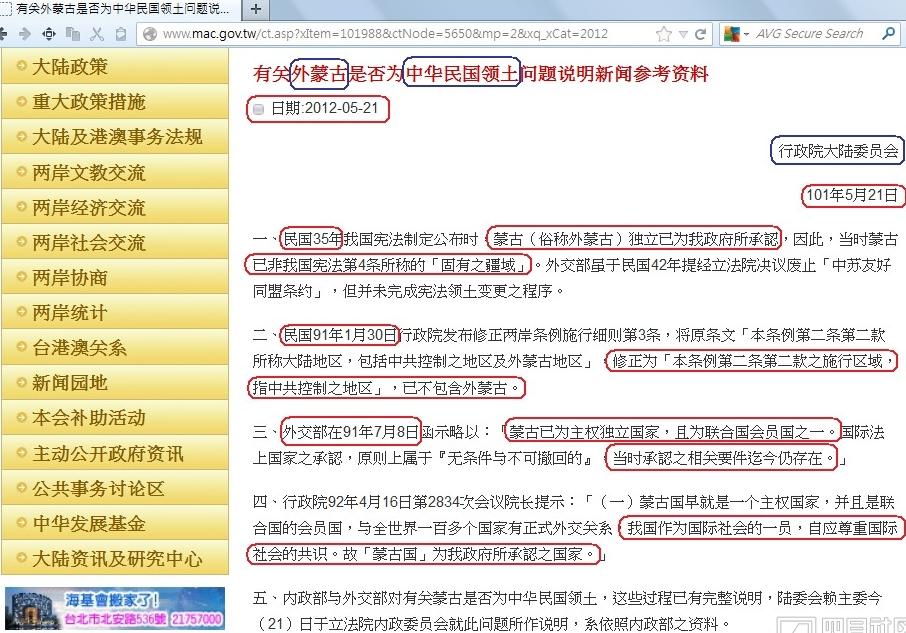Open 重大政策措施 sidebar menu
The image size is (906, 633).
115,102
